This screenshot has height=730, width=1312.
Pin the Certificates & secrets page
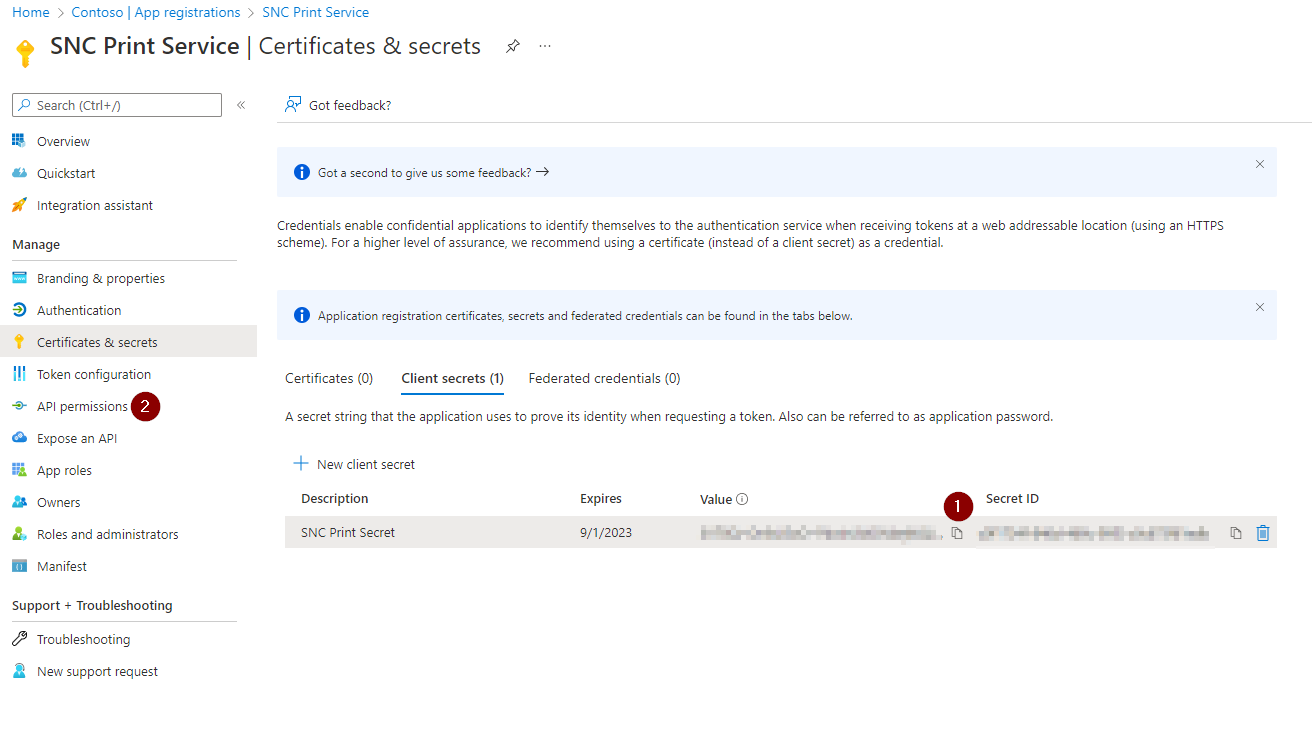click(513, 47)
